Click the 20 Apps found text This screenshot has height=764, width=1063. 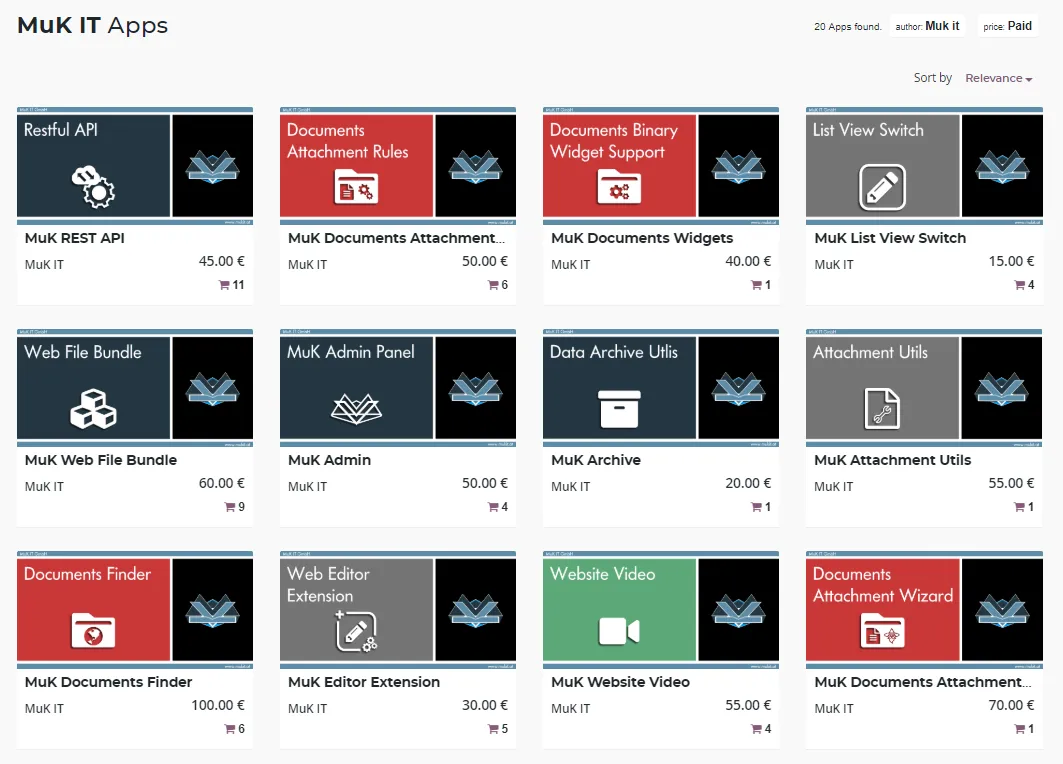coord(847,26)
